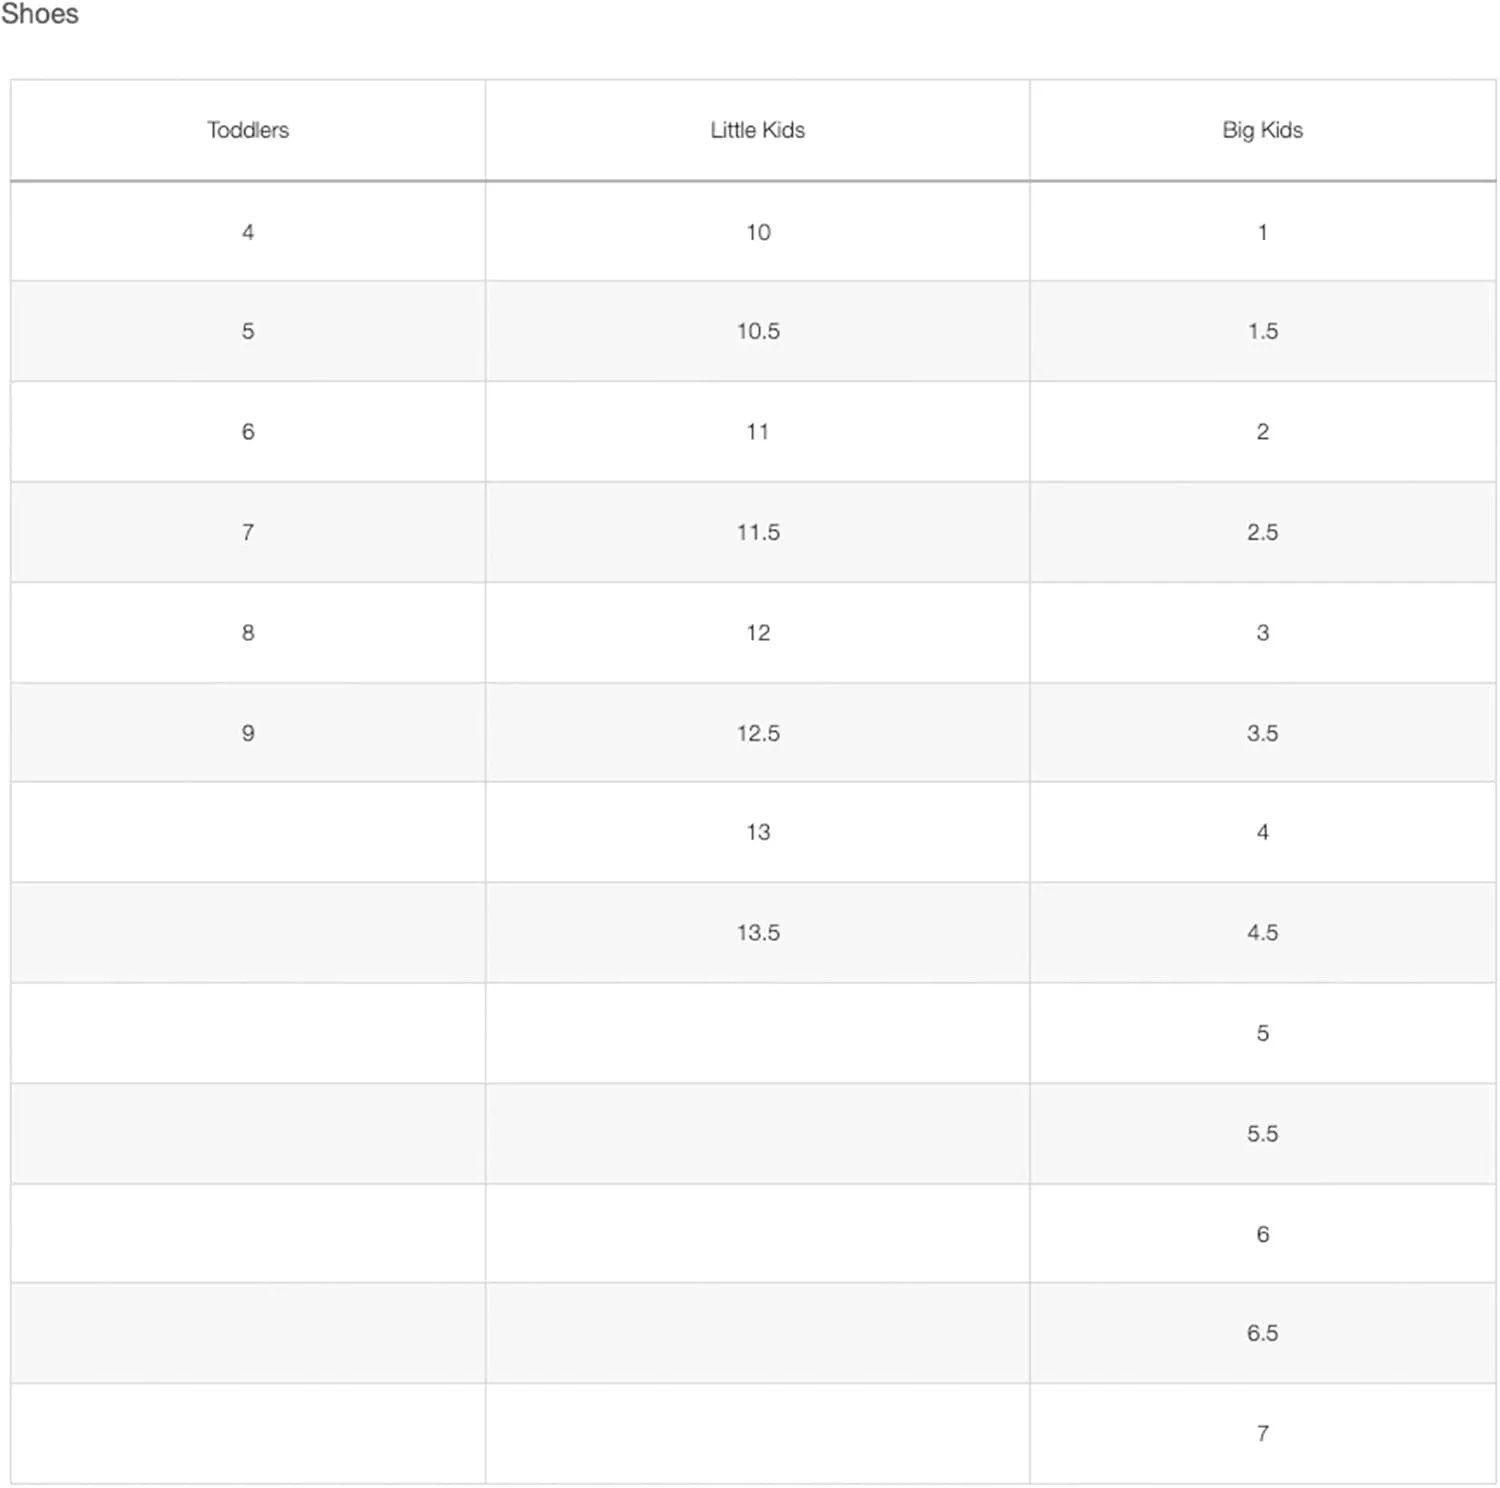Select size 4 in the Toddlers column
Screen dimensions: 1500x1488
point(248,232)
